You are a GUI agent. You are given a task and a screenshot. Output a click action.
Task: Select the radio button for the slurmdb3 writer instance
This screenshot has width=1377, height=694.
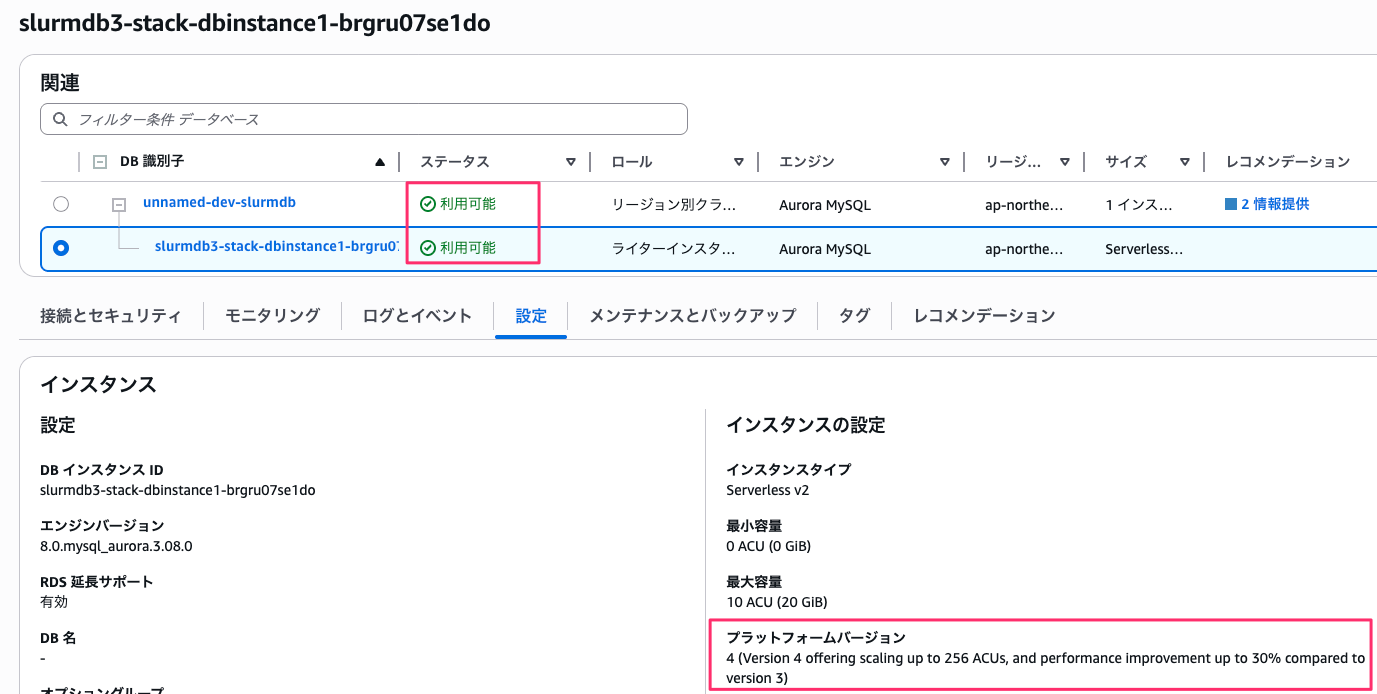pyautogui.click(x=61, y=247)
